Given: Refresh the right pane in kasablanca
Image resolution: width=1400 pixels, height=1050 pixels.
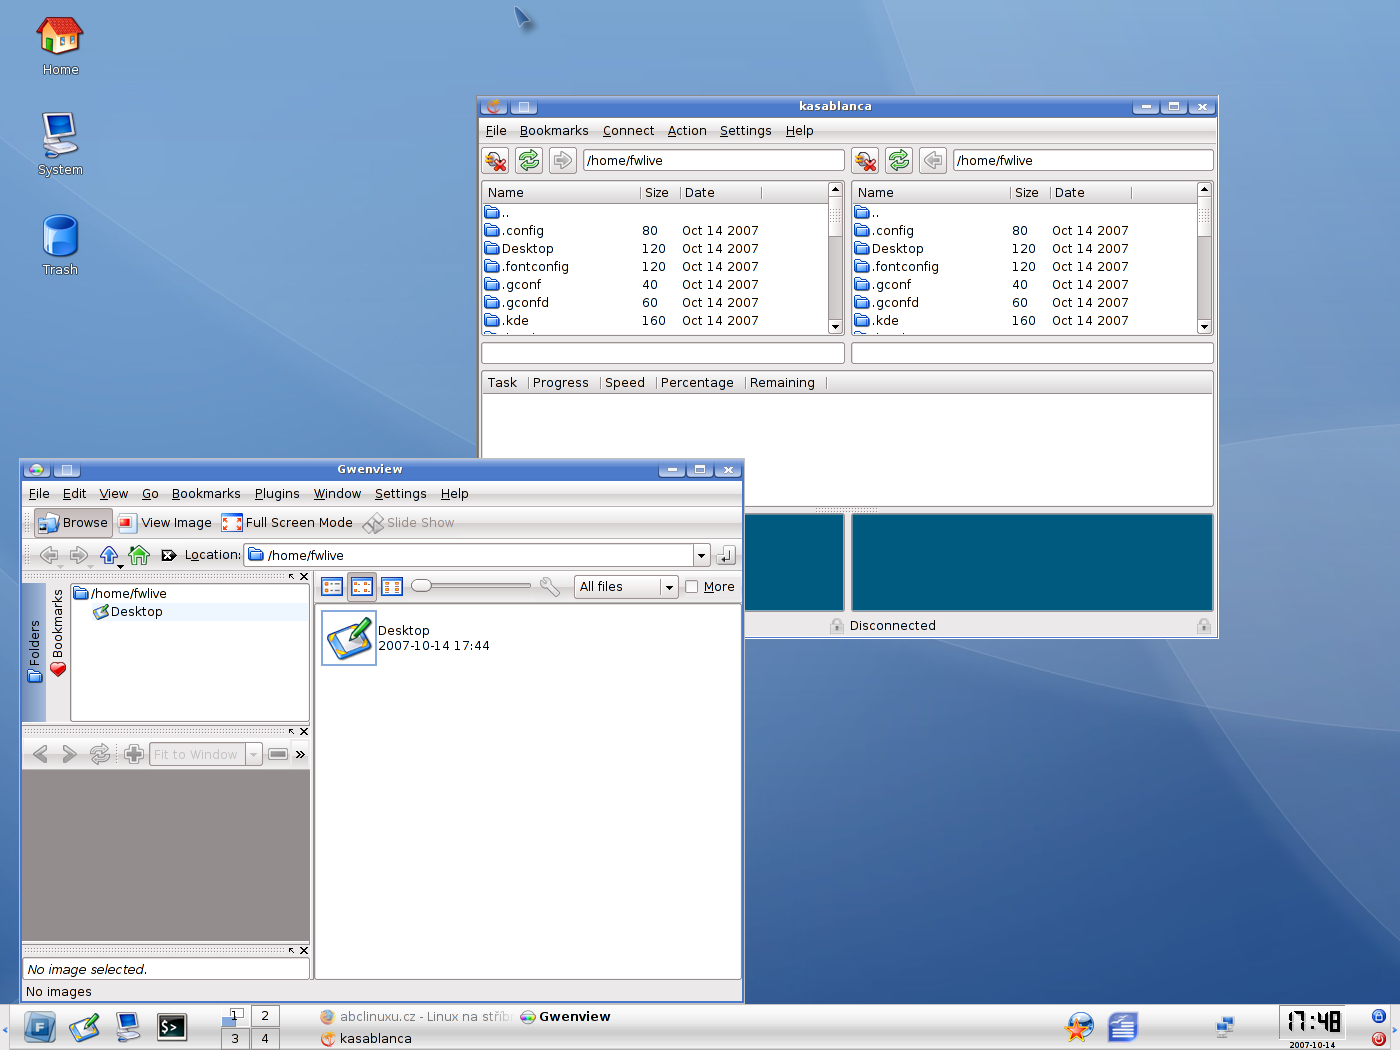Looking at the screenshot, I should 899,160.
